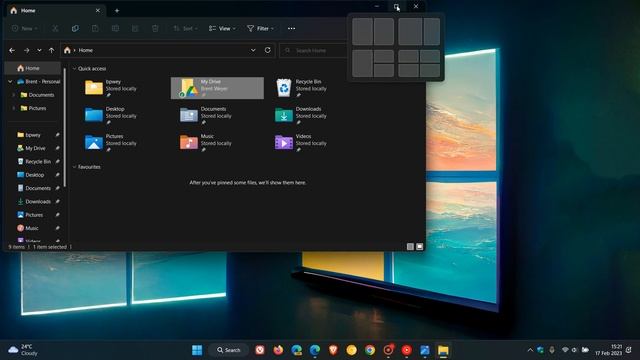Go up one folder level
The height and width of the screenshot is (360, 640).
pyautogui.click(x=51, y=50)
